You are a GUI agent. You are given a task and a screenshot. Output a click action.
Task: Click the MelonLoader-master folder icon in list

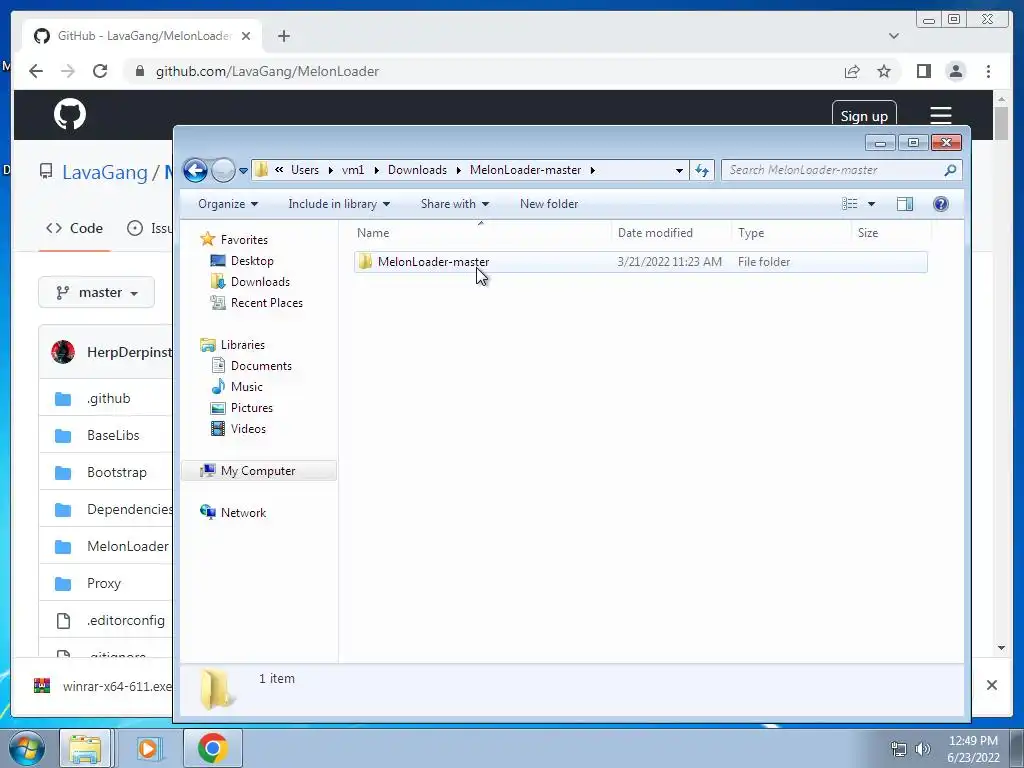point(365,262)
